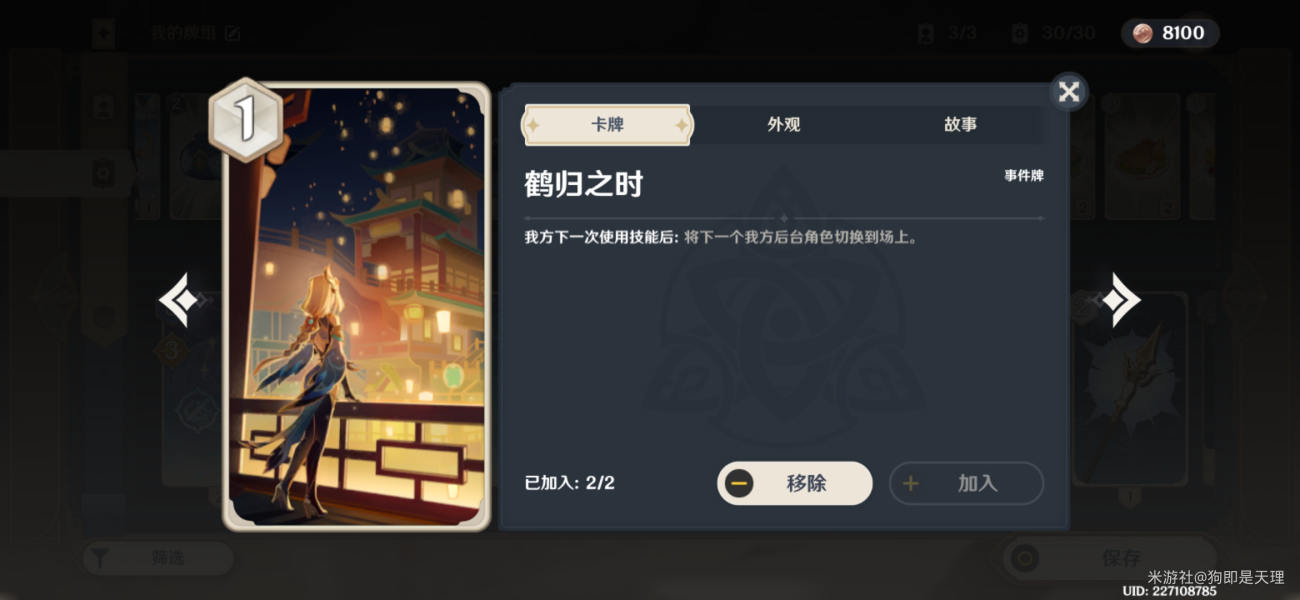The image size is (1300, 600).
Task: Open the 故事 tab
Action: click(x=960, y=125)
